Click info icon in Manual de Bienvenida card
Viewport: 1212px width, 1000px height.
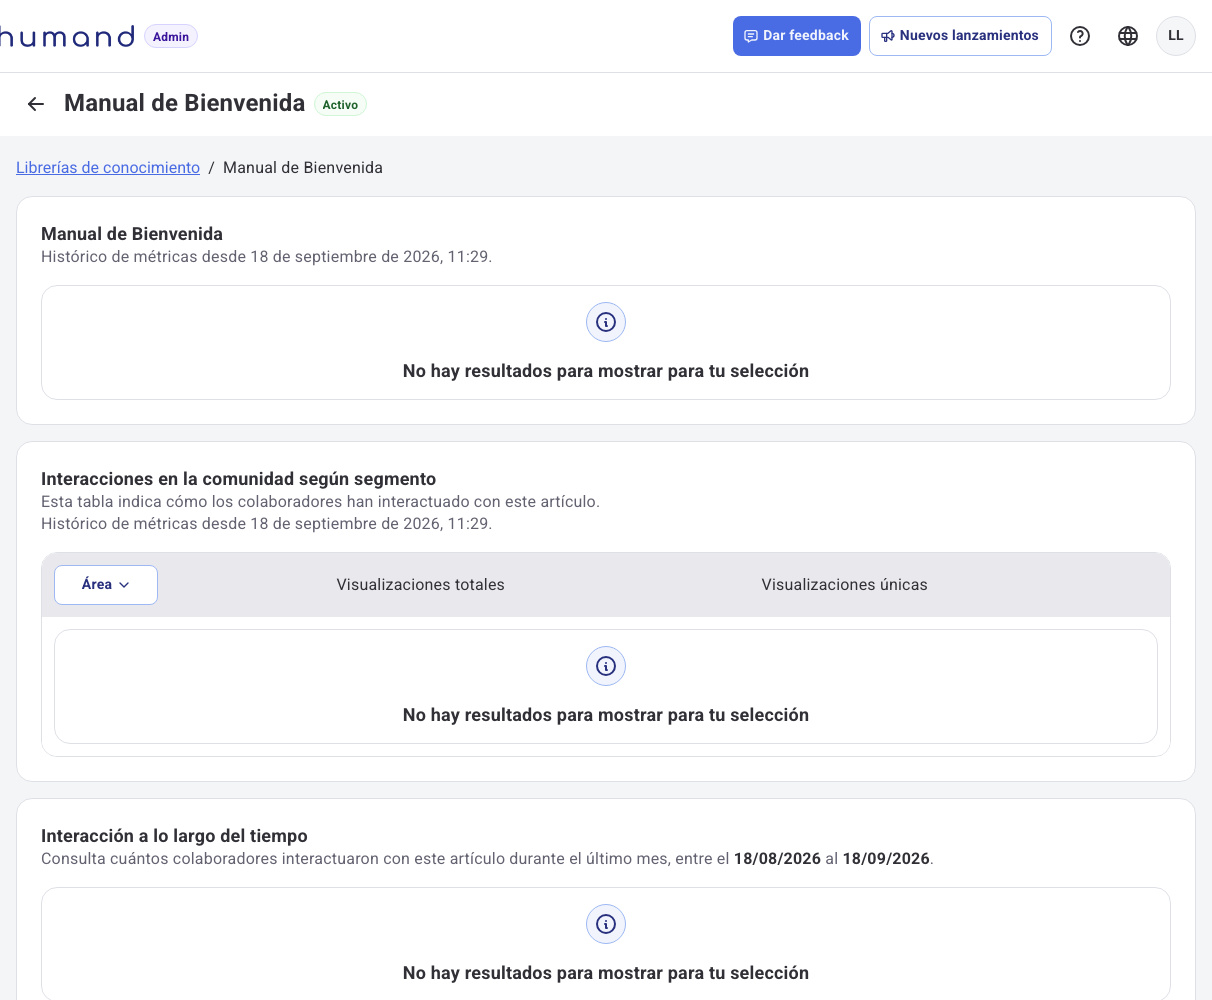pos(606,322)
